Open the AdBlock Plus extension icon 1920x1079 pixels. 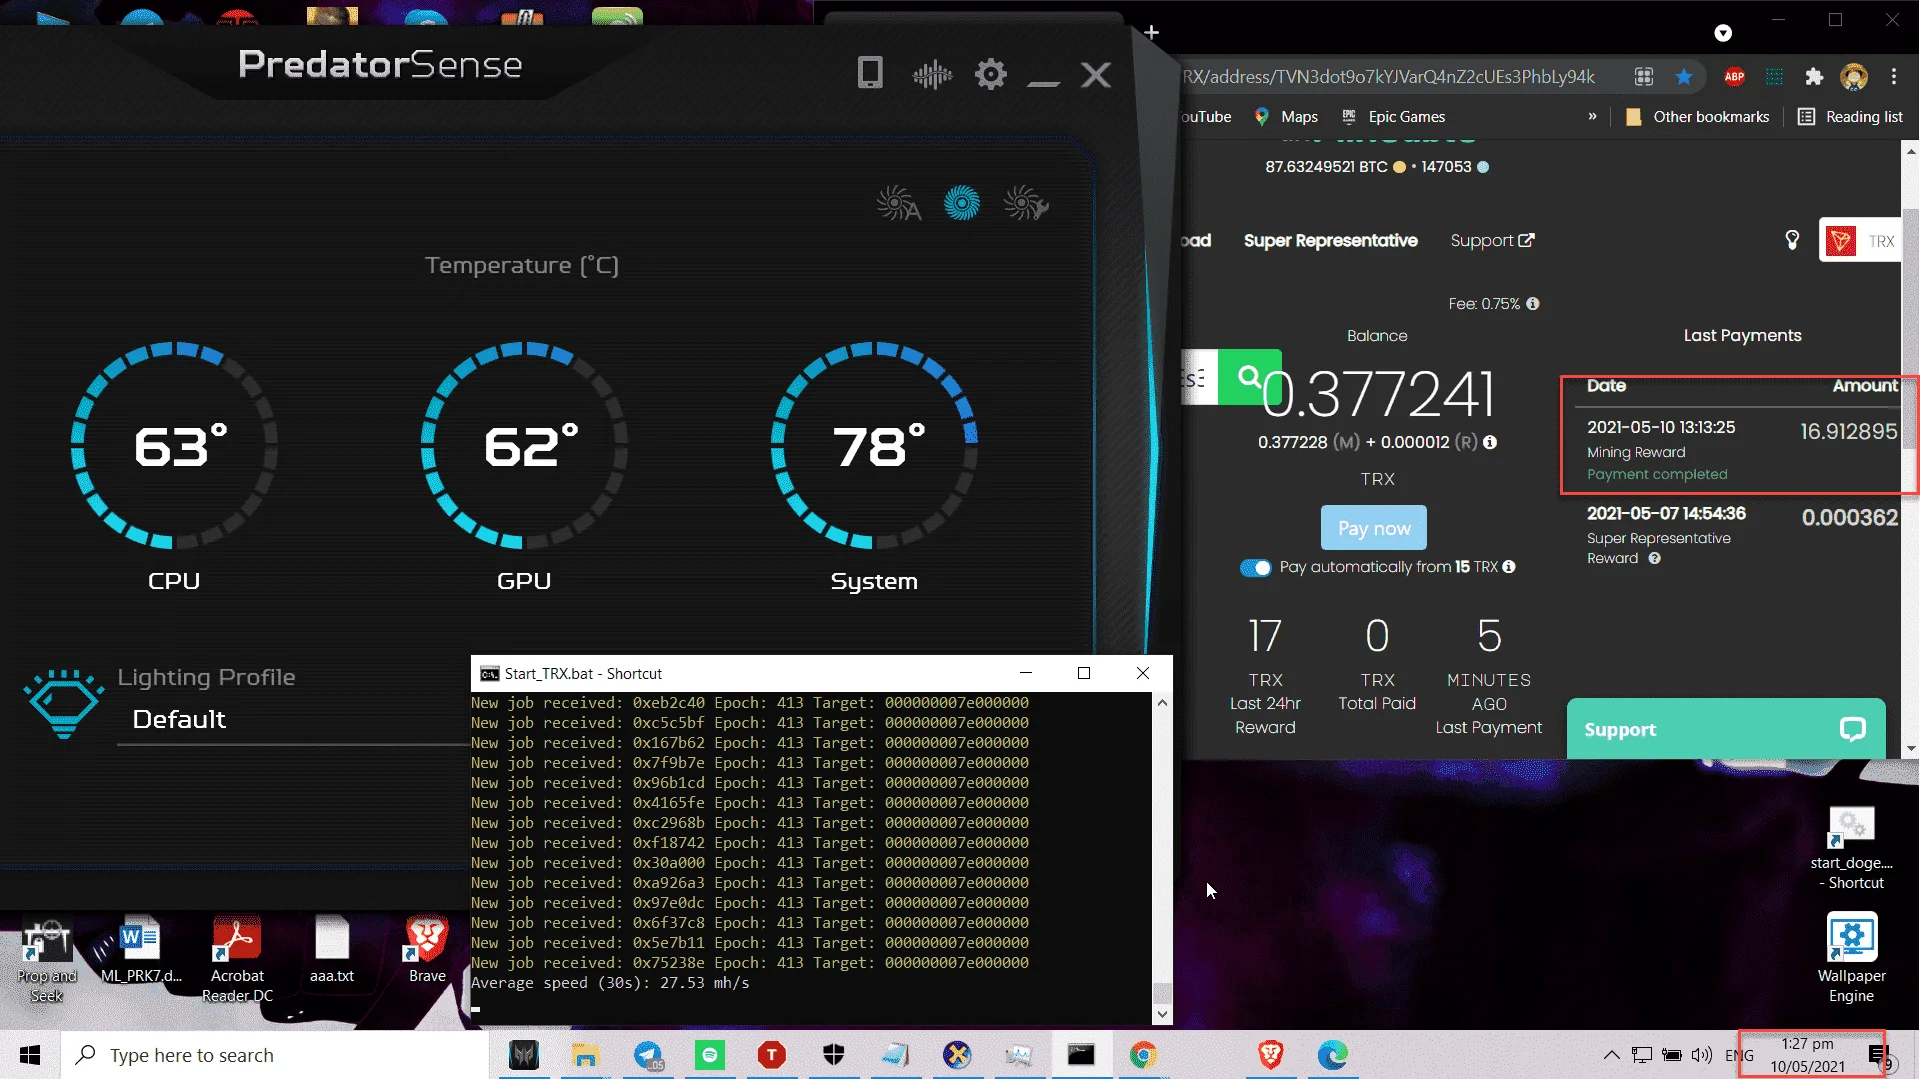click(1734, 77)
